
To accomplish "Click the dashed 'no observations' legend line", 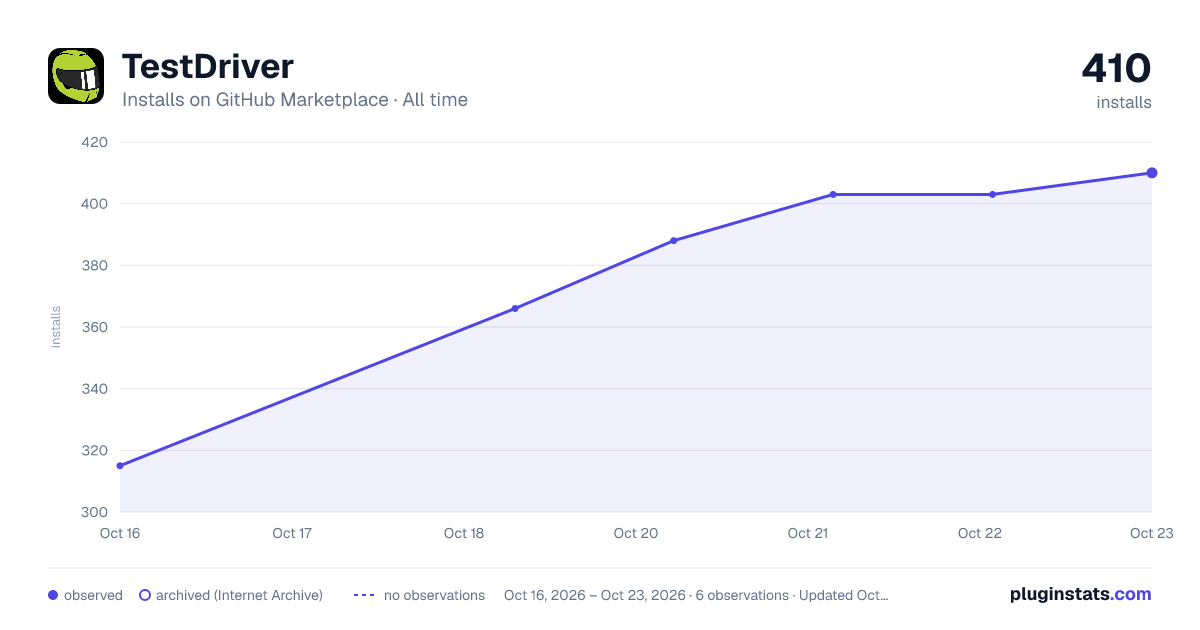I will click(364, 595).
